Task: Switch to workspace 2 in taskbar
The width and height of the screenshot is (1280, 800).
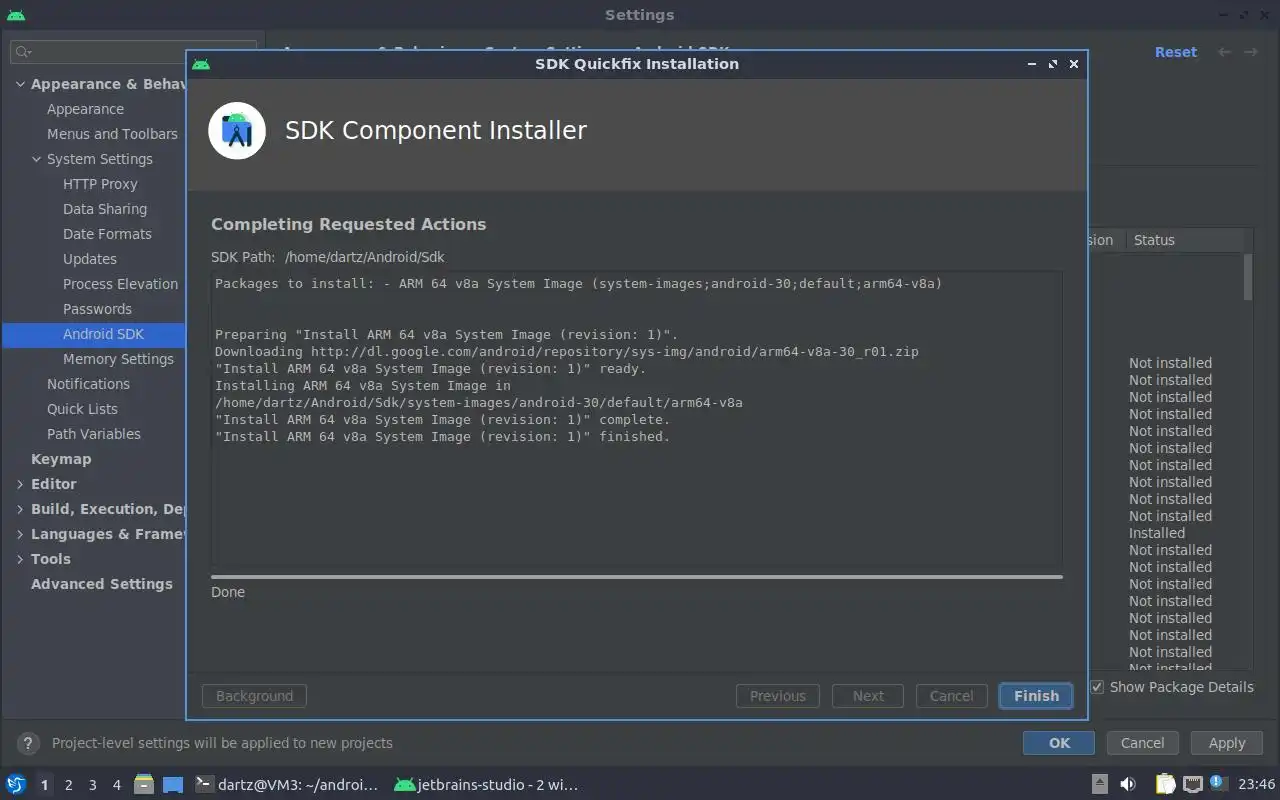Action: 68,785
